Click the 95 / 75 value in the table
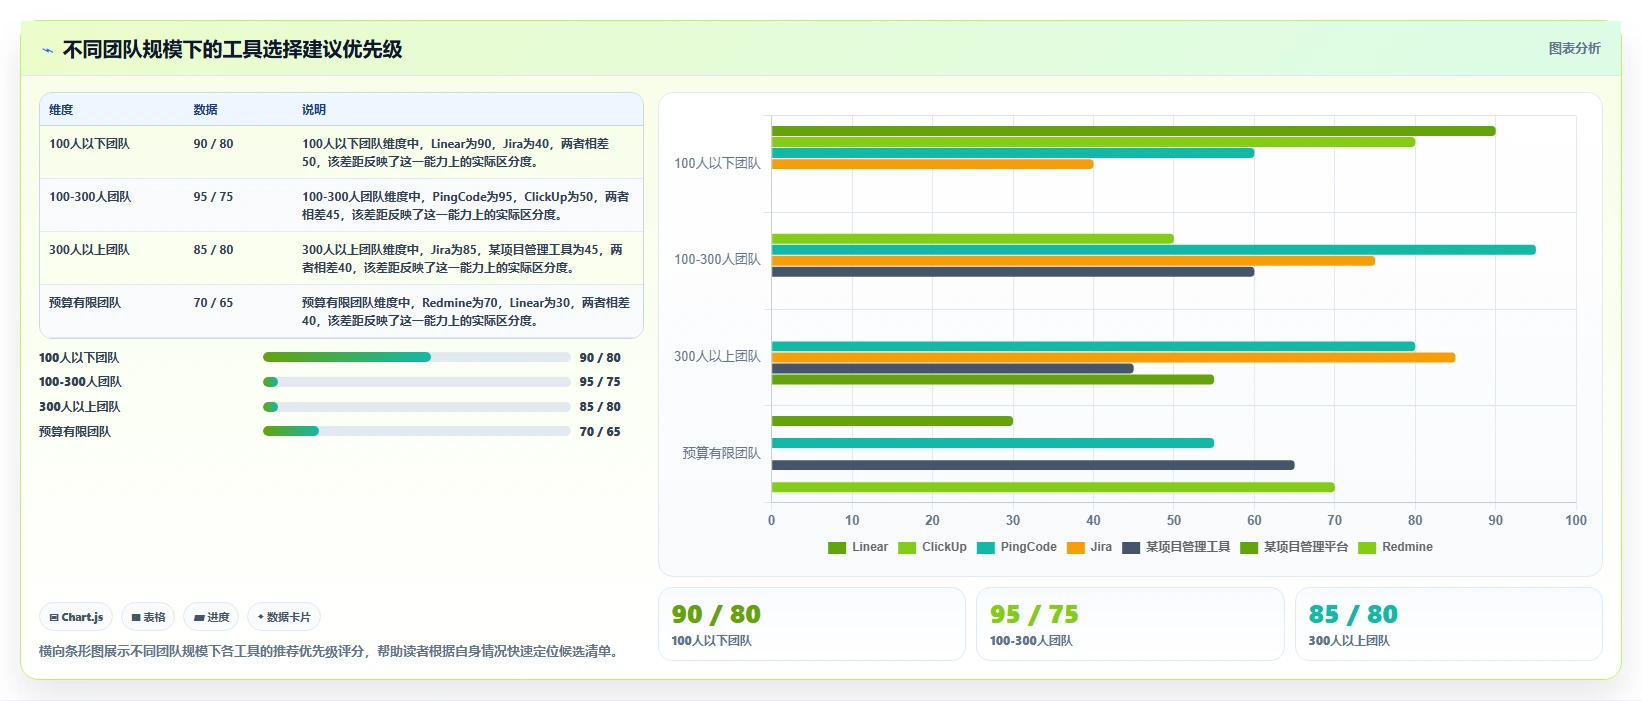The height and width of the screenshot is (701, 1642). tap(213, 197)
